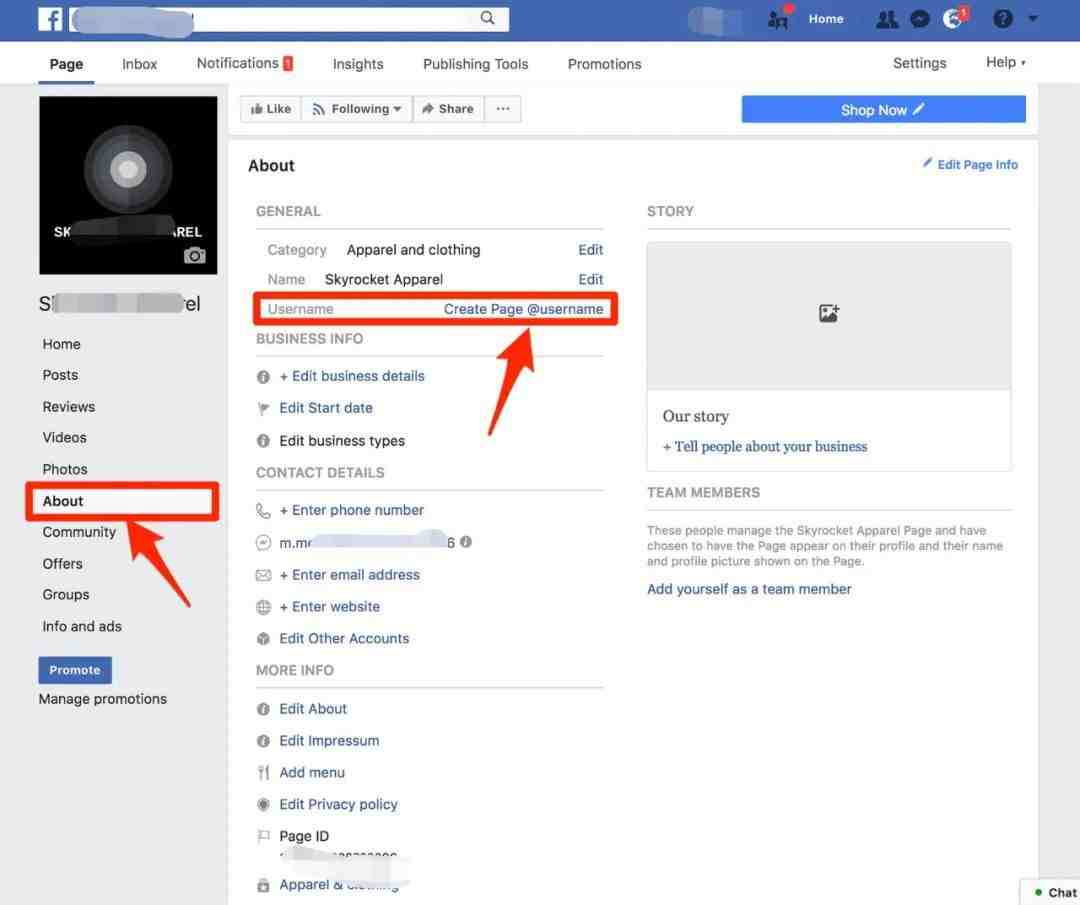The width and height of the screenshot is (1080, 905).
Task: Open the Help dropdown menu
Action: pyautogui.click(x=1006, y=62)
